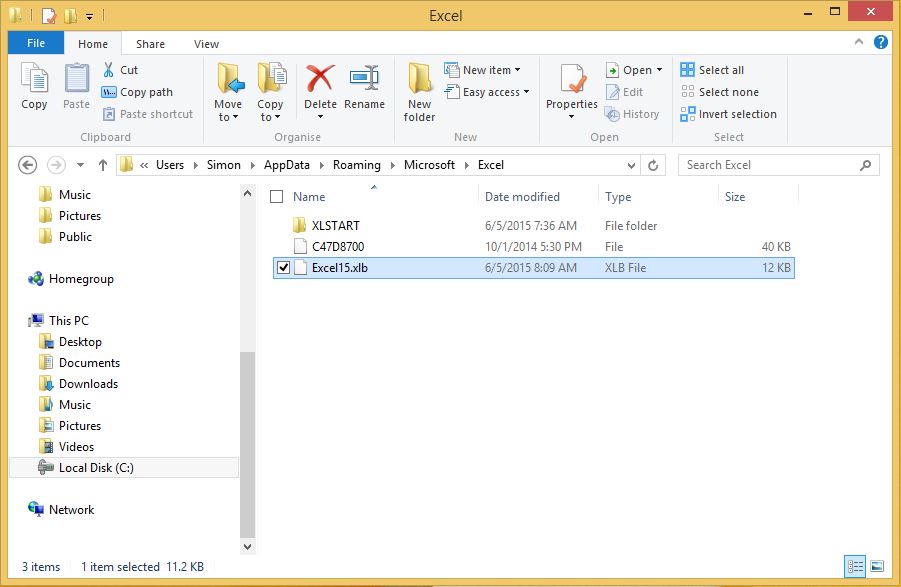Click the search magnifier icon

click(x=865, y=165)
